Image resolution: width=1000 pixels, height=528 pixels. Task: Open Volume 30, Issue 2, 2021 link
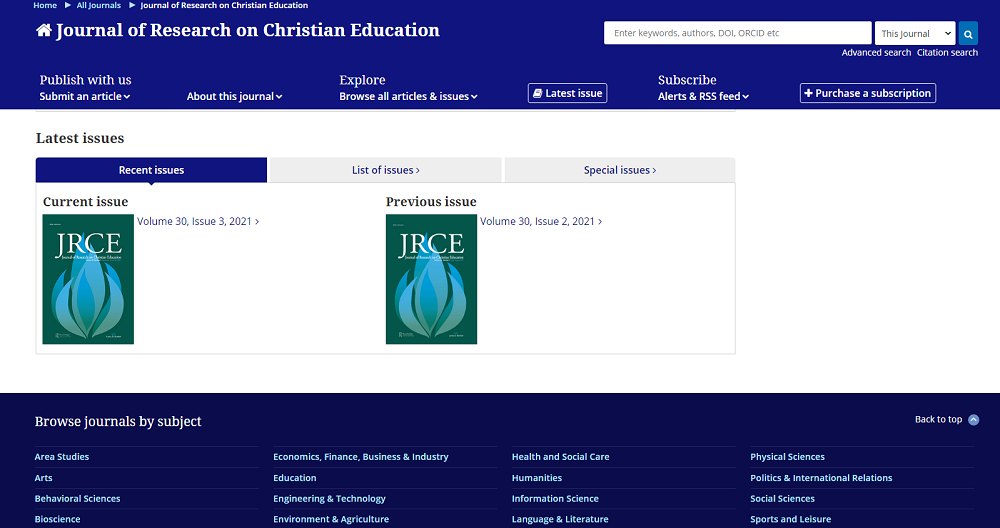(x=541, y=221)
